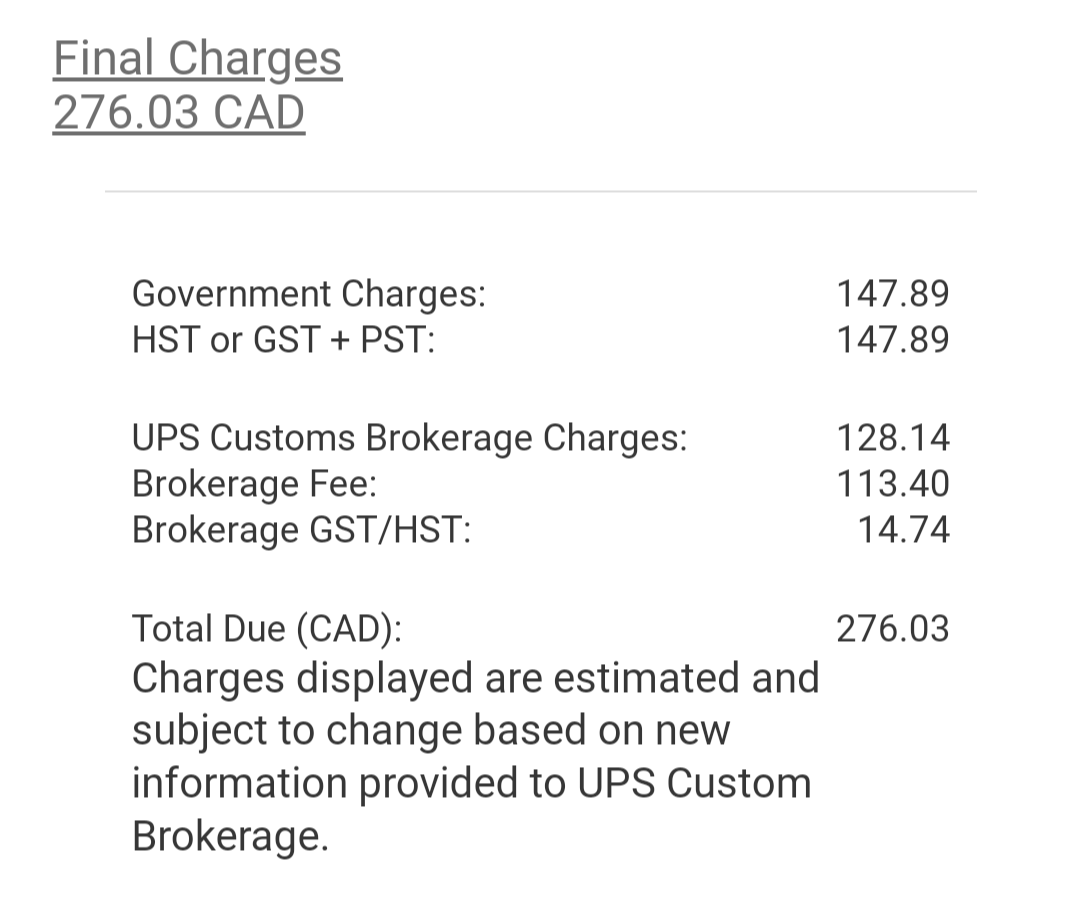The image size is (1080, 917).
Task: Click the 'information provided to UPS Custom' line
Action: tap(472, 784)
